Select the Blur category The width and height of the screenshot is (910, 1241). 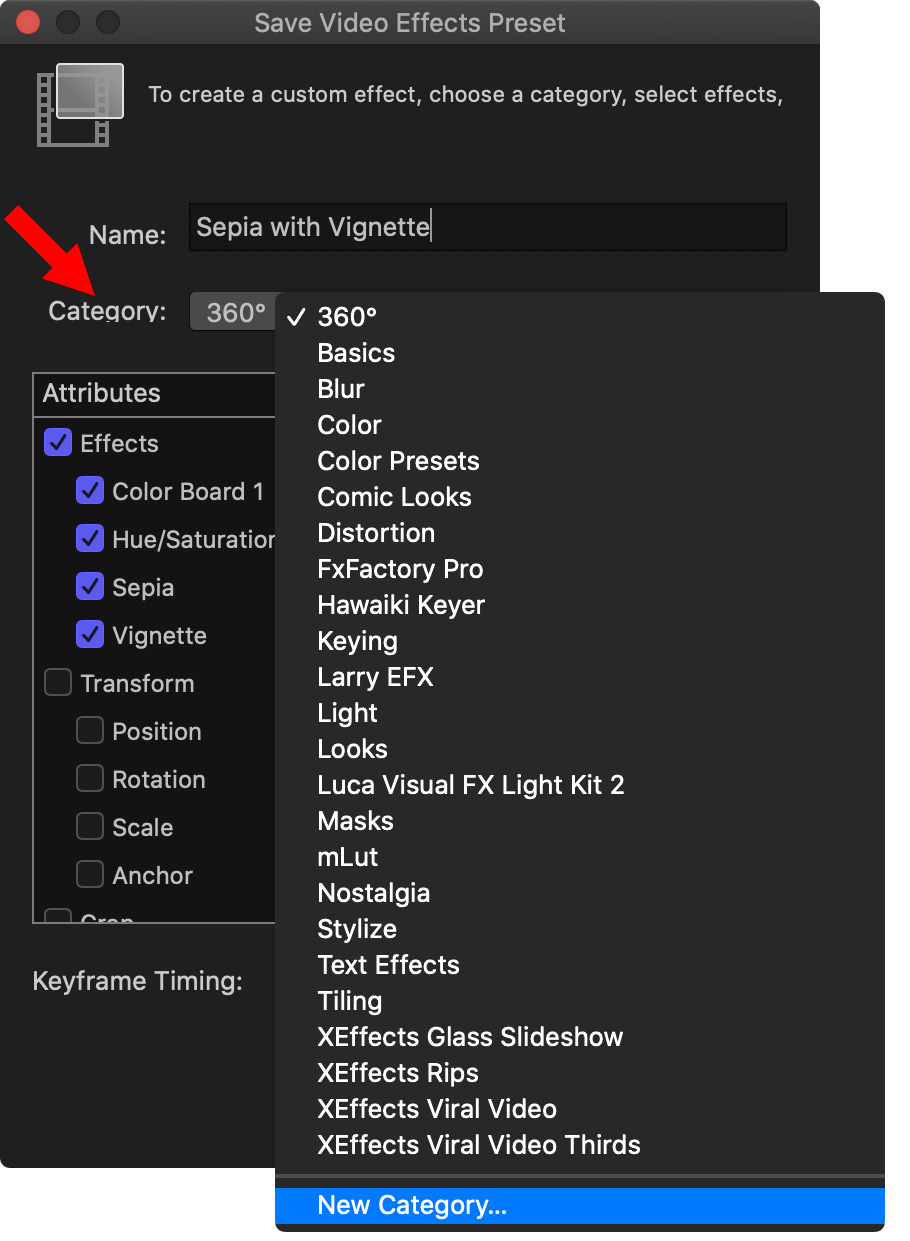pos(341,389)
